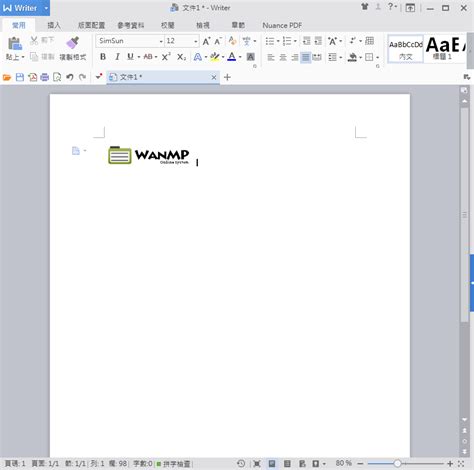
Task: Click the Cut scissors icon
Action: pos(34,41)
